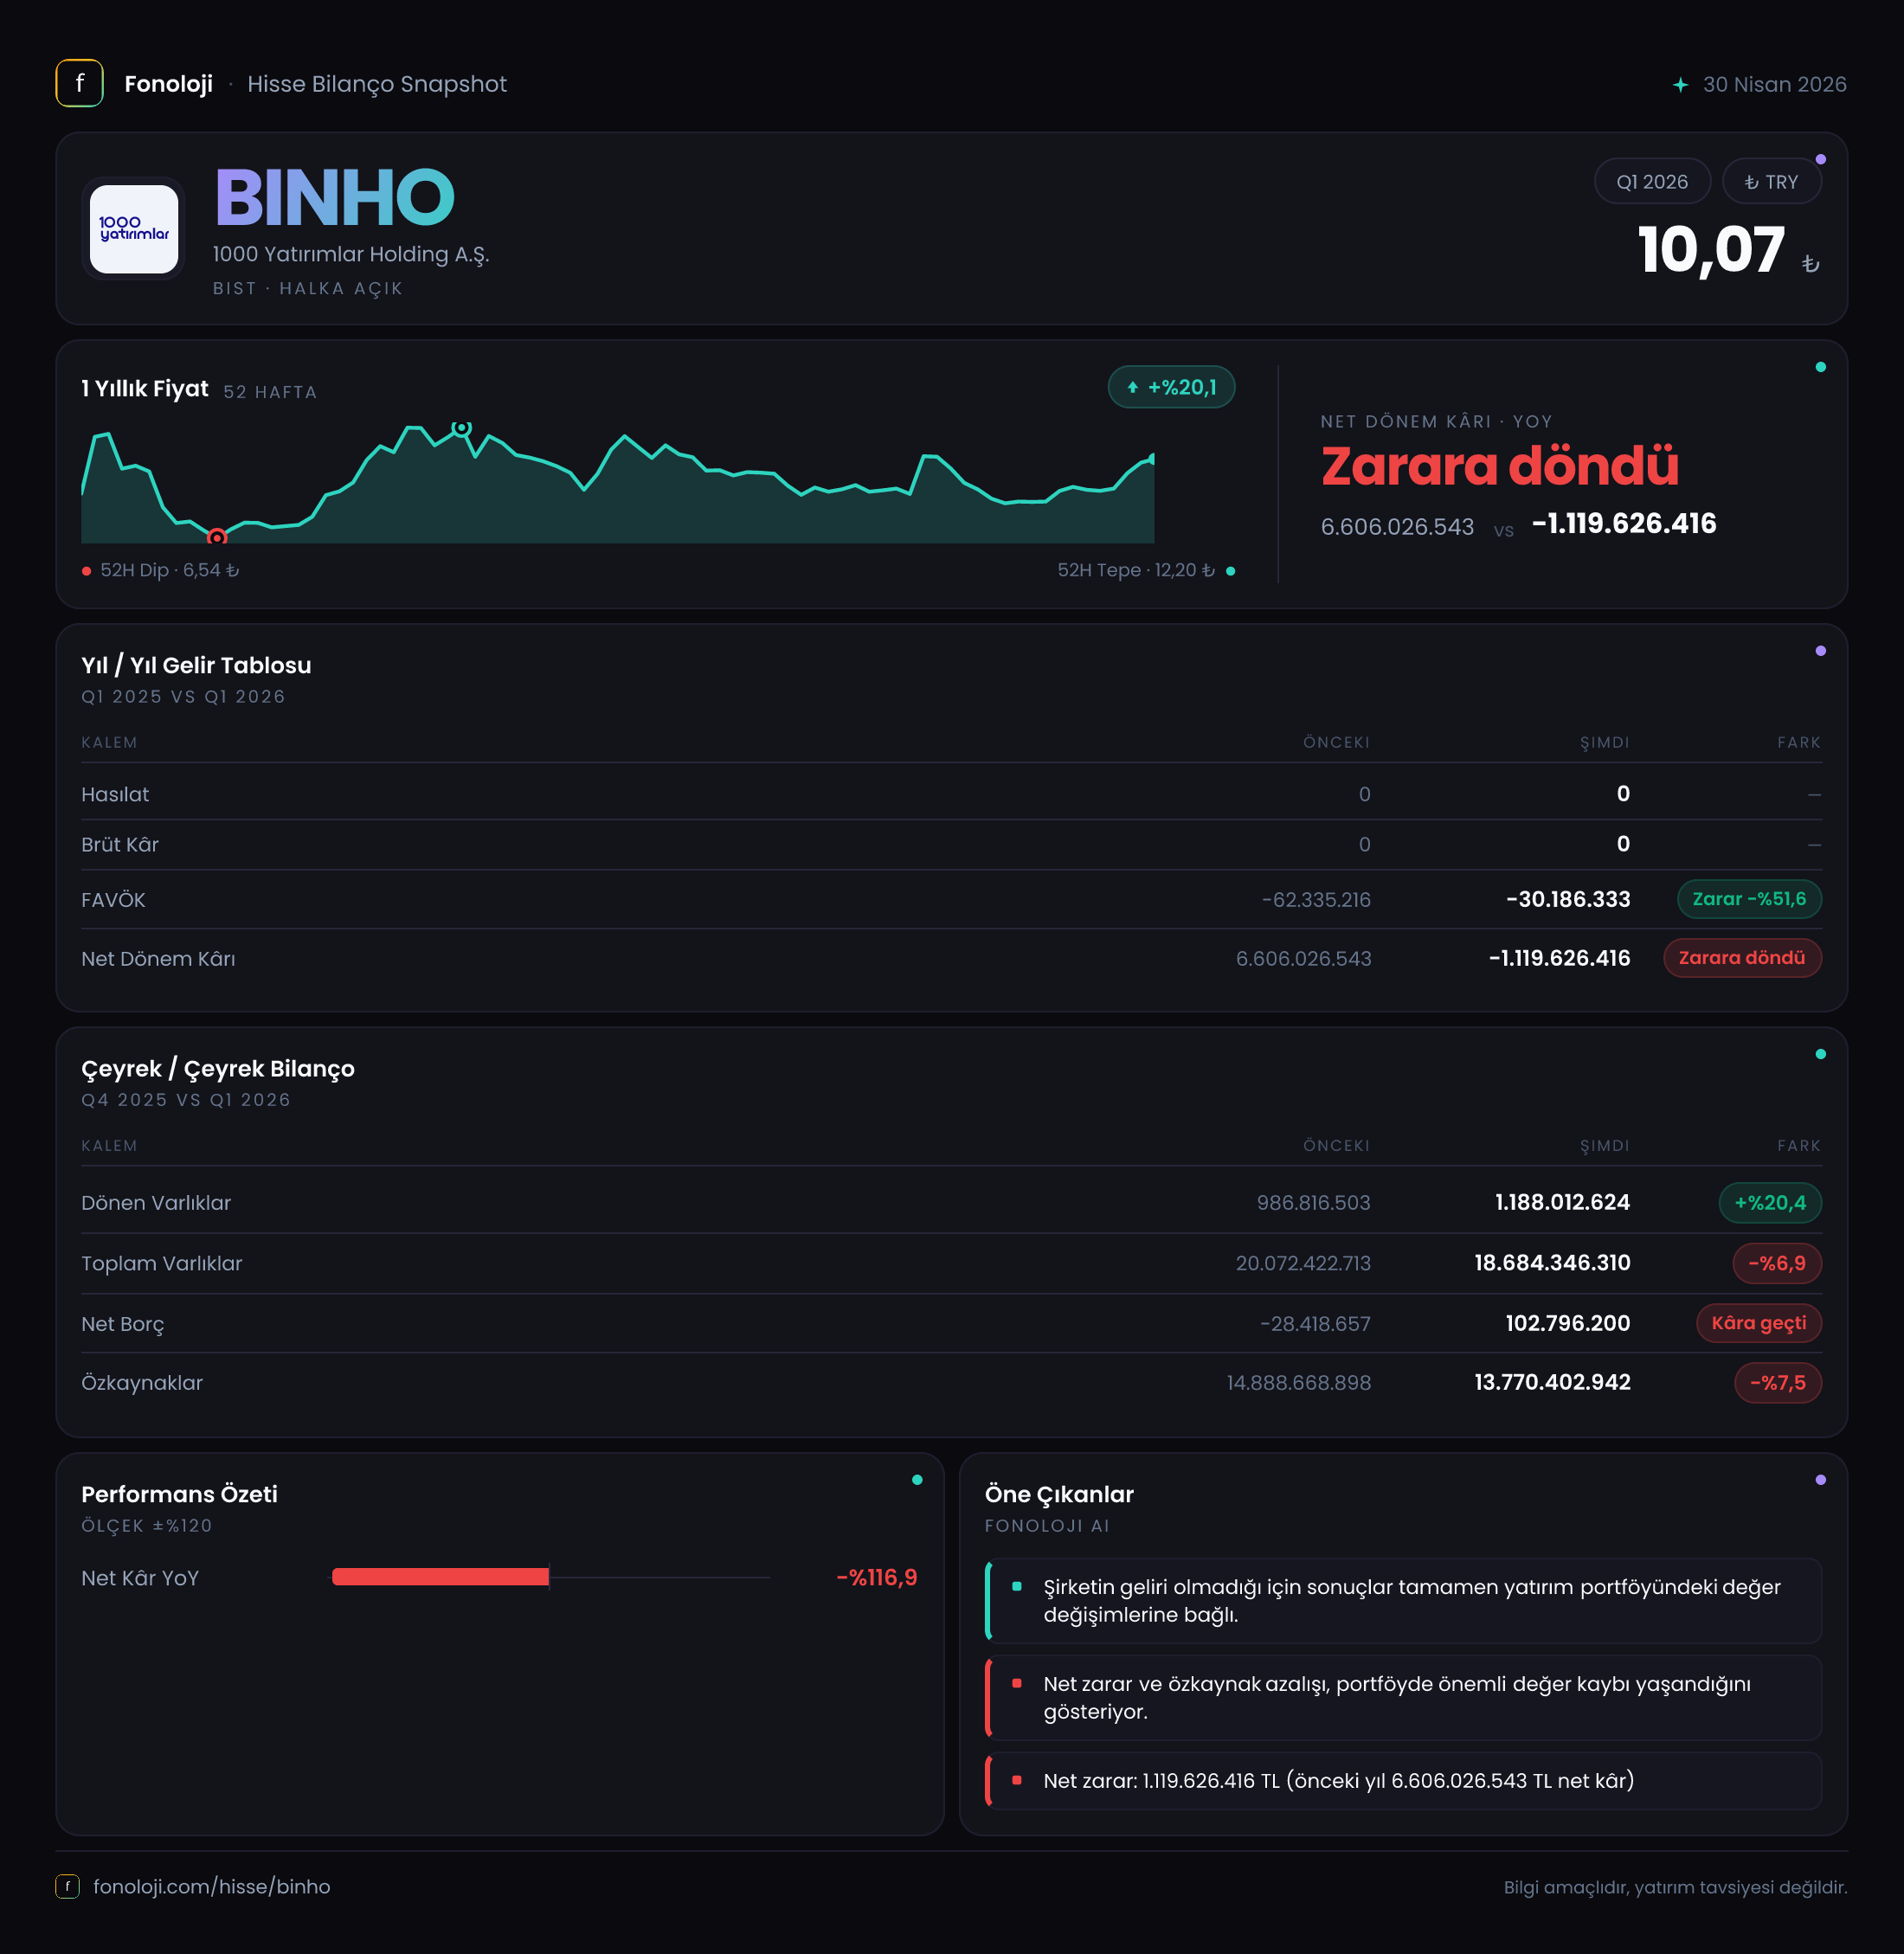Click the Net Borç previous value -28.418.657
The width and height of the screenshot is (1904, 1954).
tap(1315, 1324)
